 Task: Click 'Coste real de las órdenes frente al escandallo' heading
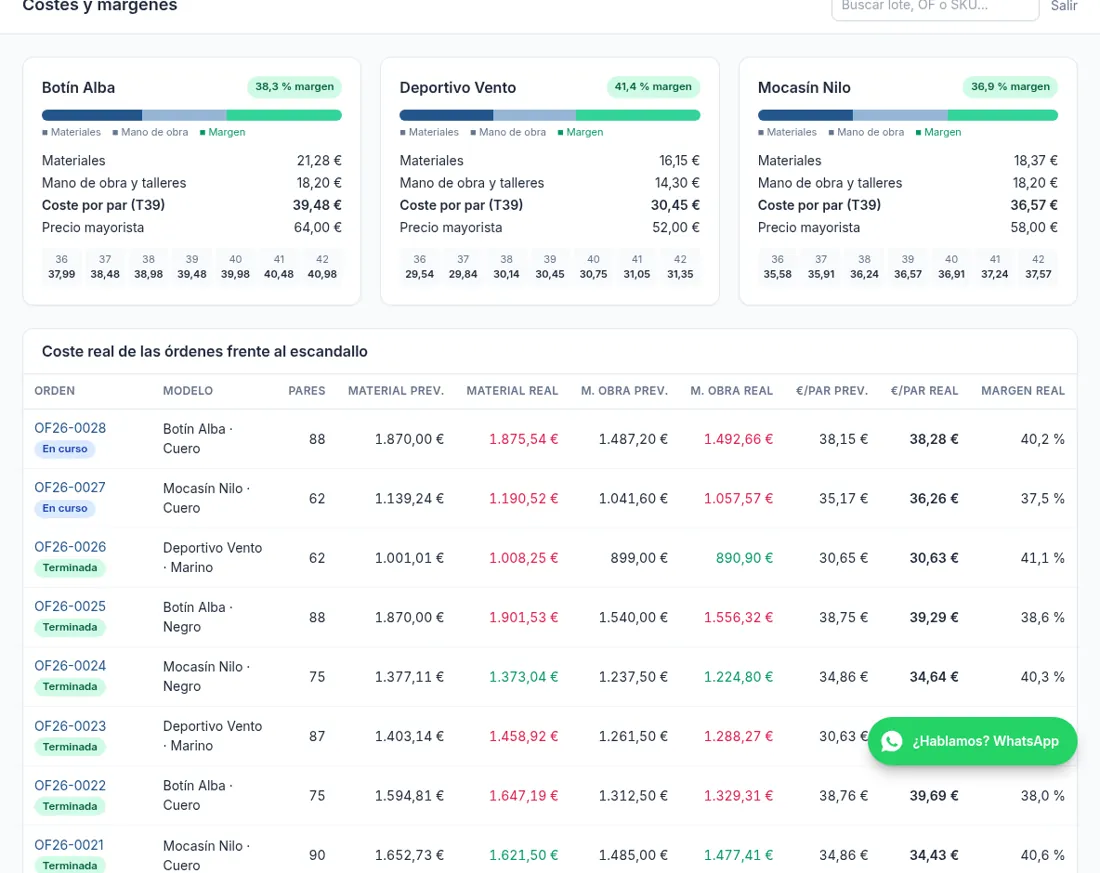[x=205, y=352]
